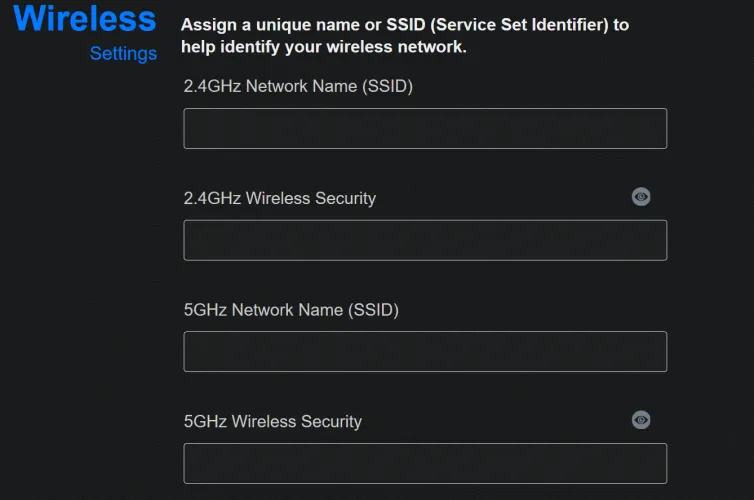
Task: Focus the 5GHz Network Name (SSID) field
Action: coord(425,352)
